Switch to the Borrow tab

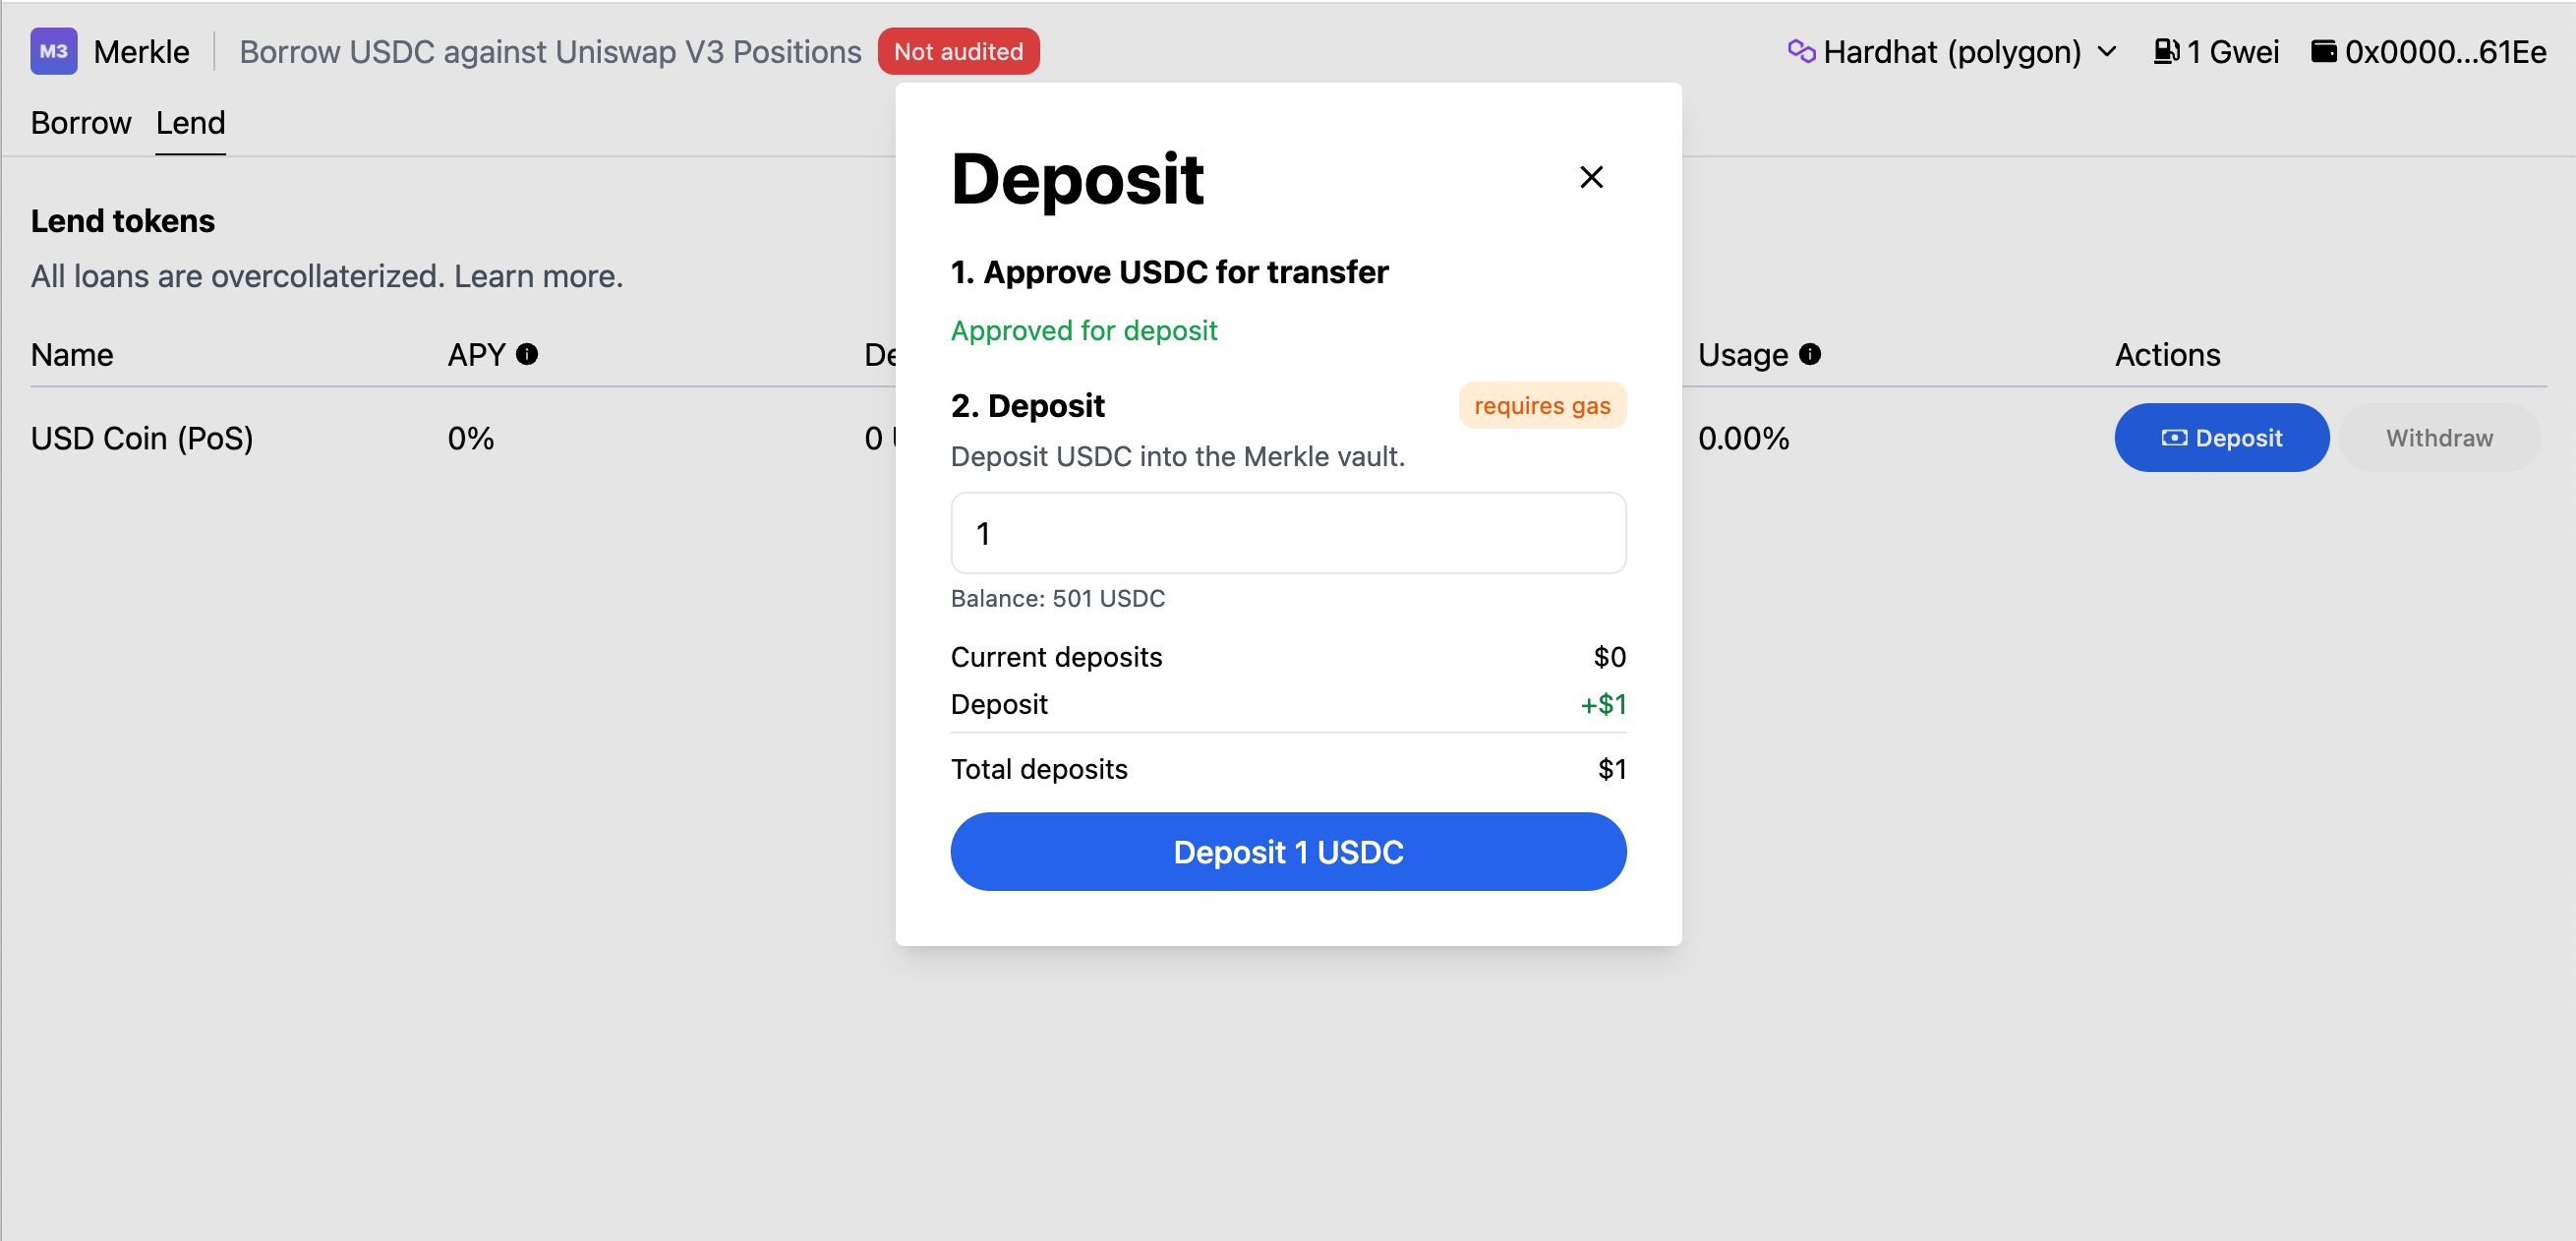pyautogui.click(x=79, y=122)
